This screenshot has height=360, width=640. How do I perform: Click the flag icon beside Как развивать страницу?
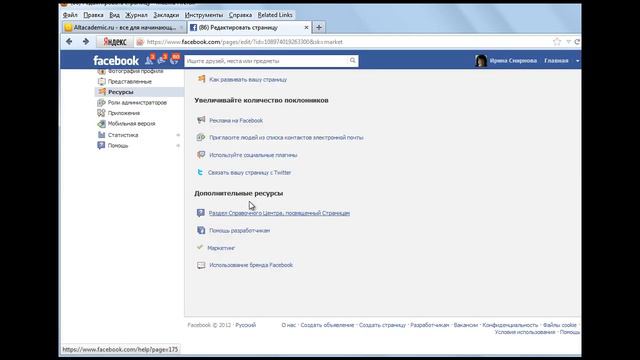pyautogui.click(x=201, y=79)
